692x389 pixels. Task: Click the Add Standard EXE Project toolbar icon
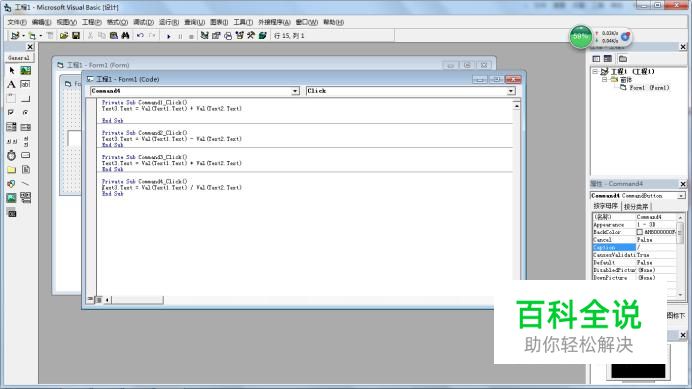pos(15,36)
